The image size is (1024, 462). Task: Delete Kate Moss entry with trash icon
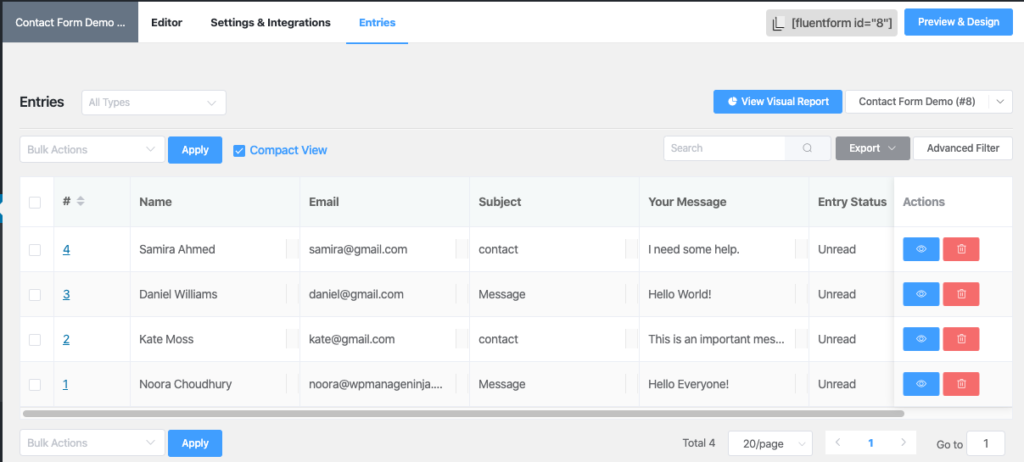tap(961, 339)
